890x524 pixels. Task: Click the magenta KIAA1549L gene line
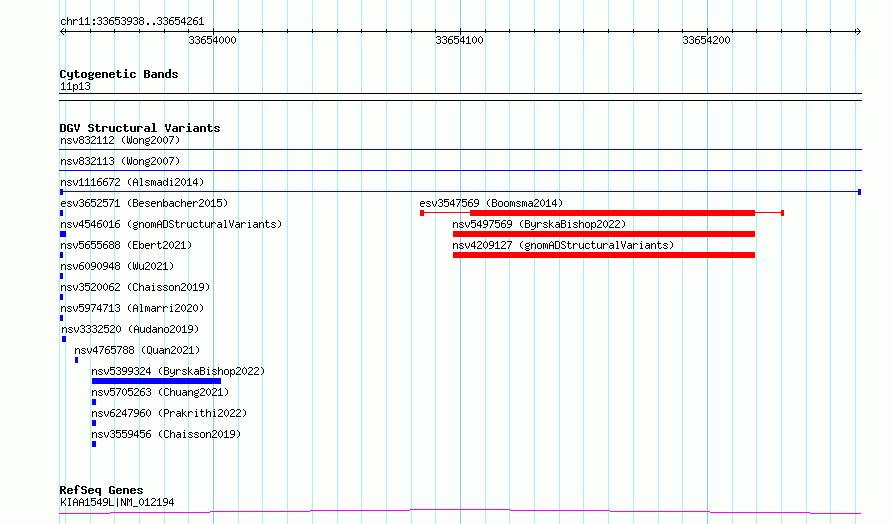pos(460,512)
